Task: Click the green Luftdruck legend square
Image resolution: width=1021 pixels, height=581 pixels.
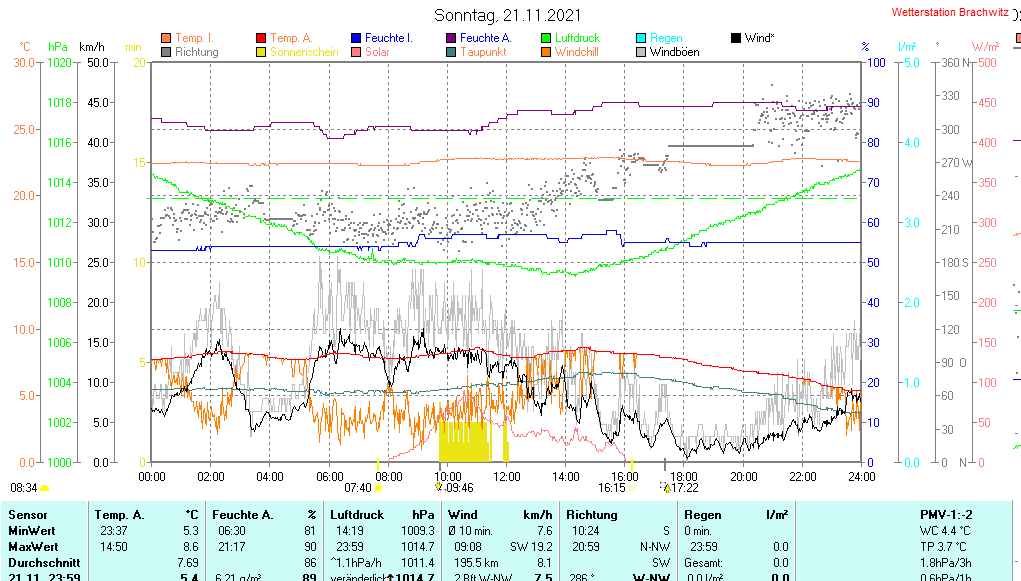Action: click(546, 38)
